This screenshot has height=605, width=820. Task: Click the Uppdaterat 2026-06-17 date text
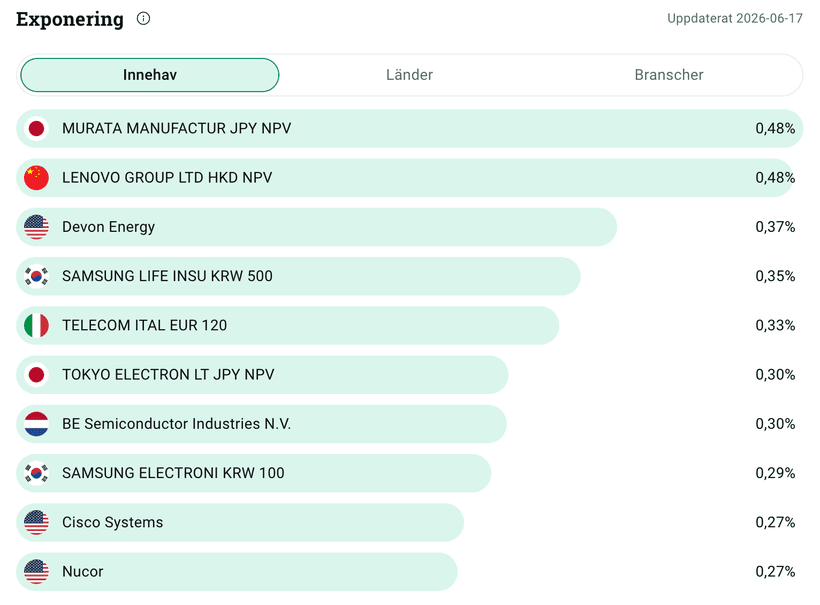[735, 18]
